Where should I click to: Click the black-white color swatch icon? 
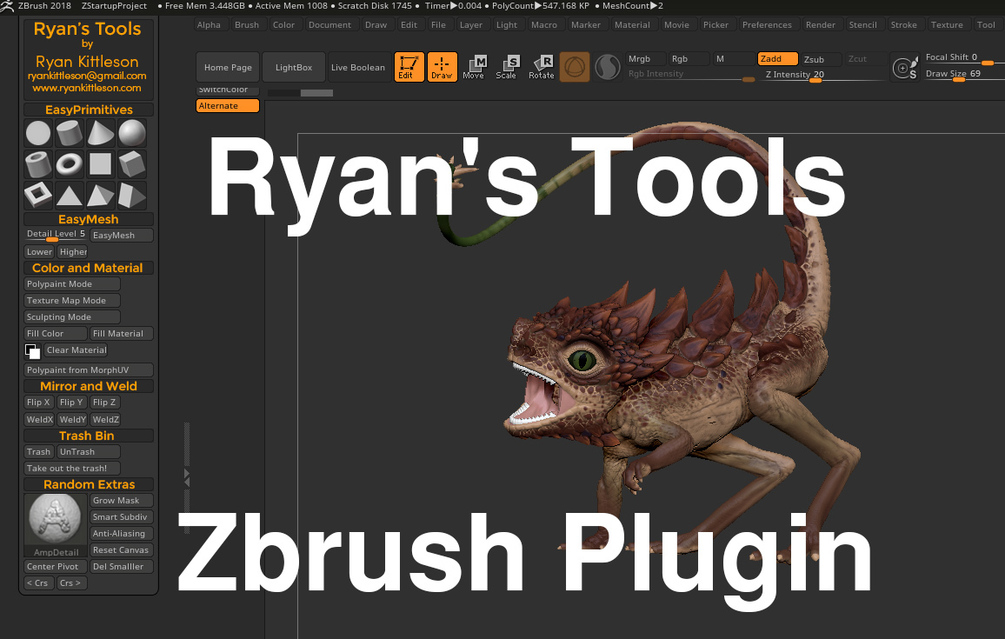(x=33, y=351)
